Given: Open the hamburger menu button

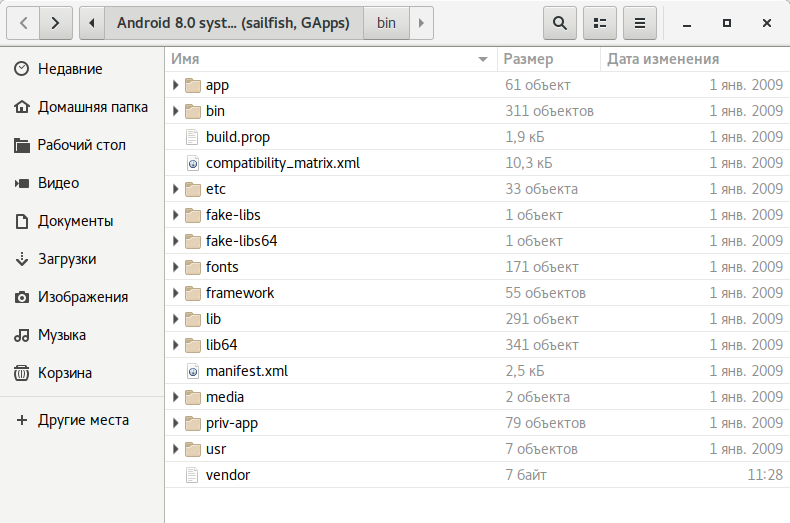Looking at the screenshot, I should click(x=640, y=23).
